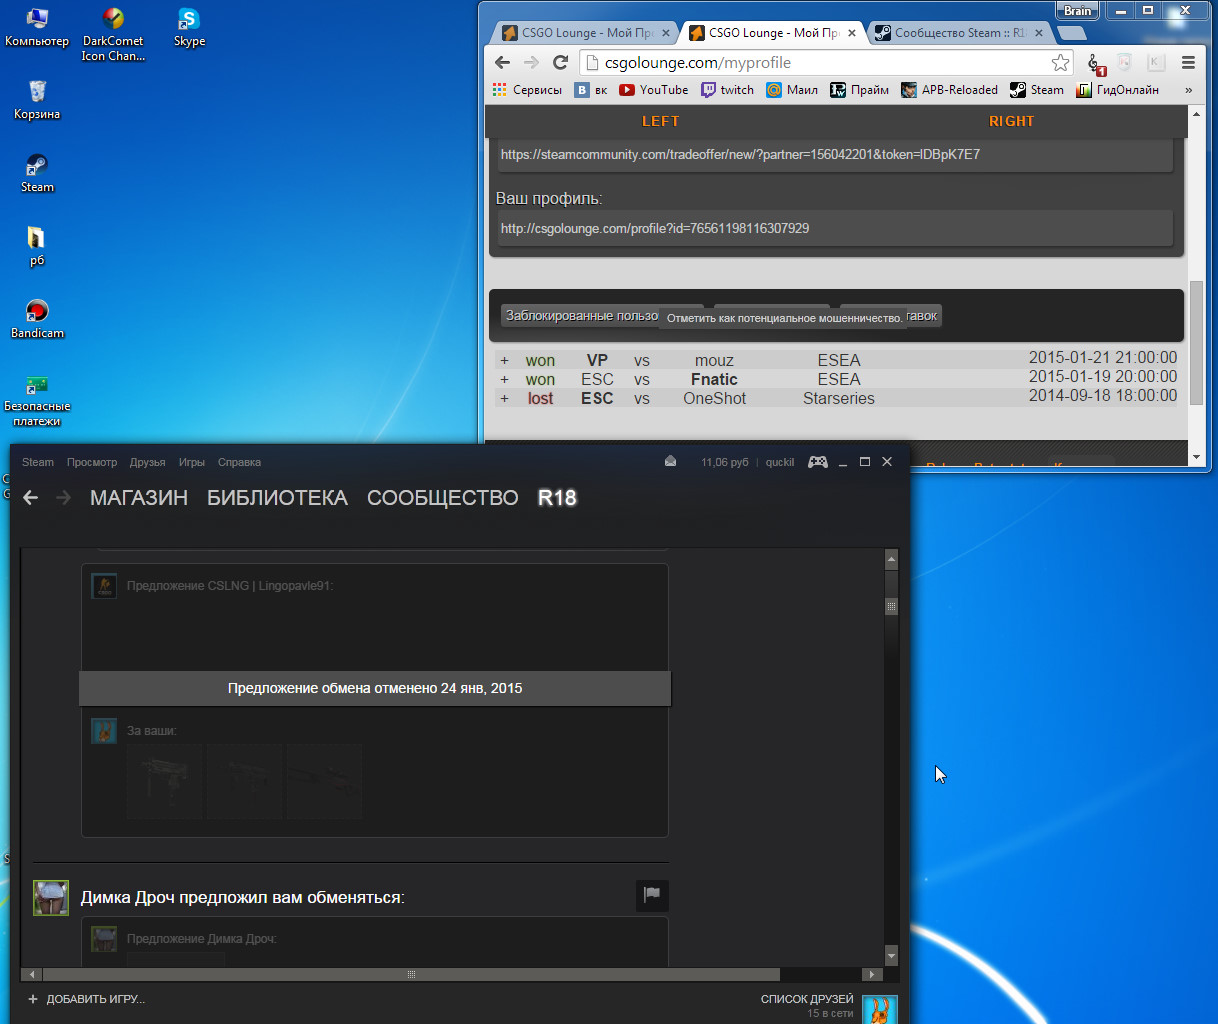Open the Справка menu

pyautogui.click(x=239, y=462)
